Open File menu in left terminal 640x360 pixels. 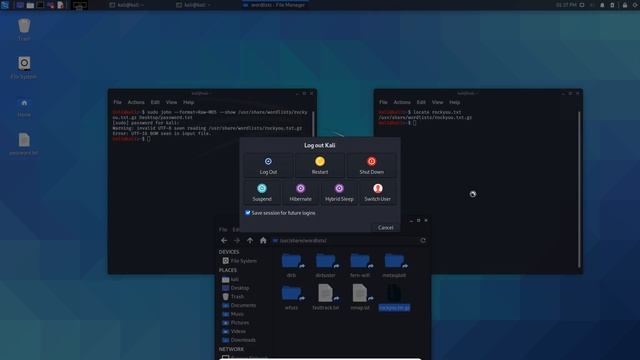[x=118, y=102]
